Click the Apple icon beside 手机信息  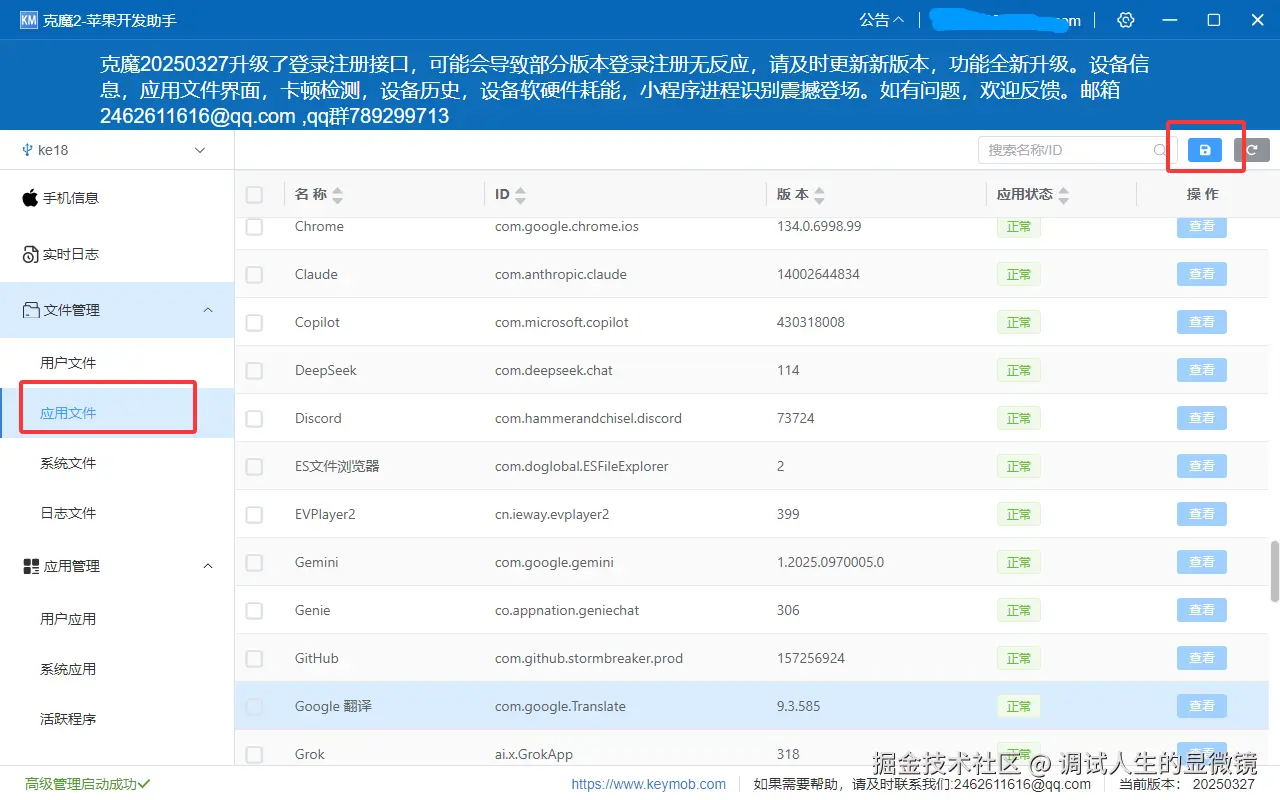[30, 198]
